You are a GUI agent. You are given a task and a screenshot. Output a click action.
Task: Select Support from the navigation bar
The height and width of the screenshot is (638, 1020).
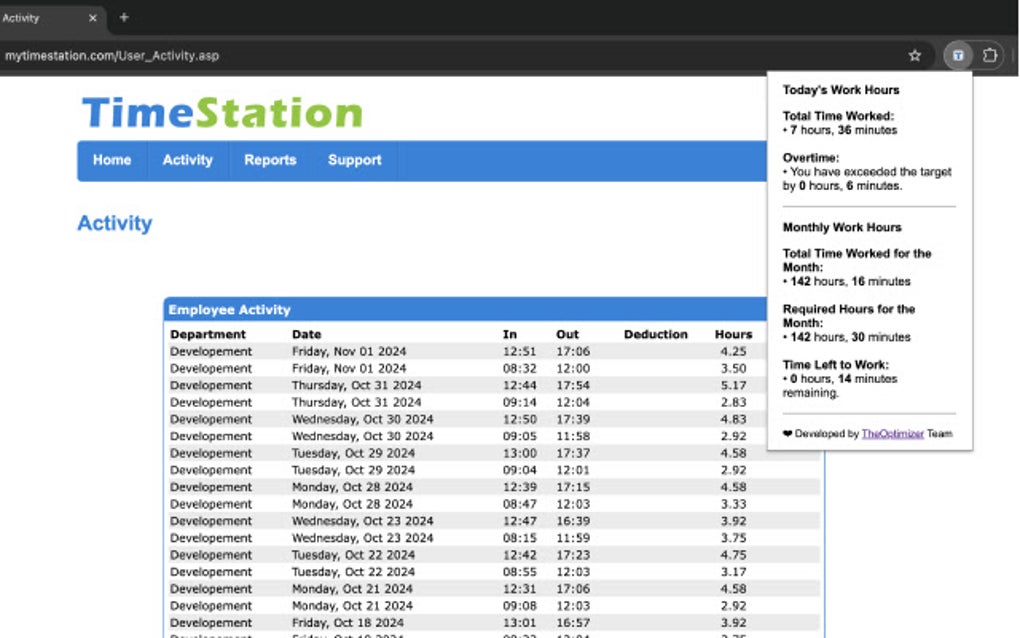pyautogui.click(x=353, y=160)
